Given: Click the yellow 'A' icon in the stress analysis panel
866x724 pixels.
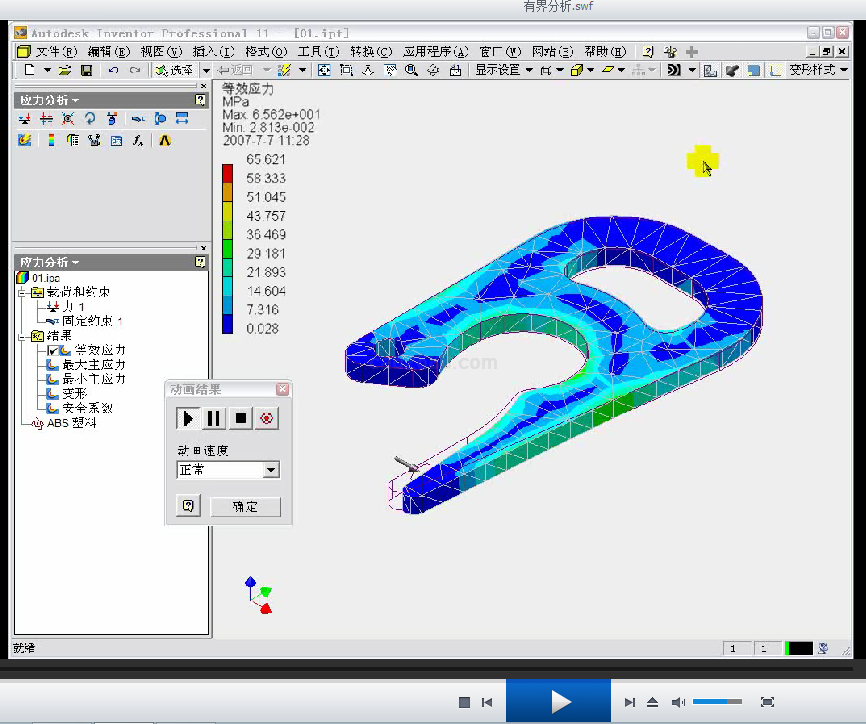Looking at the screenshot, I should pyautogui.click(x=165, y=141).
